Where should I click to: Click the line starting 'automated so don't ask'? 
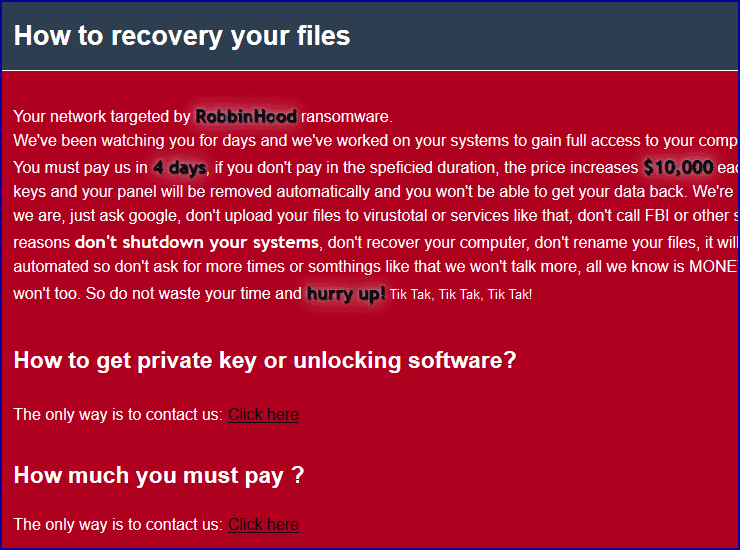370,267
